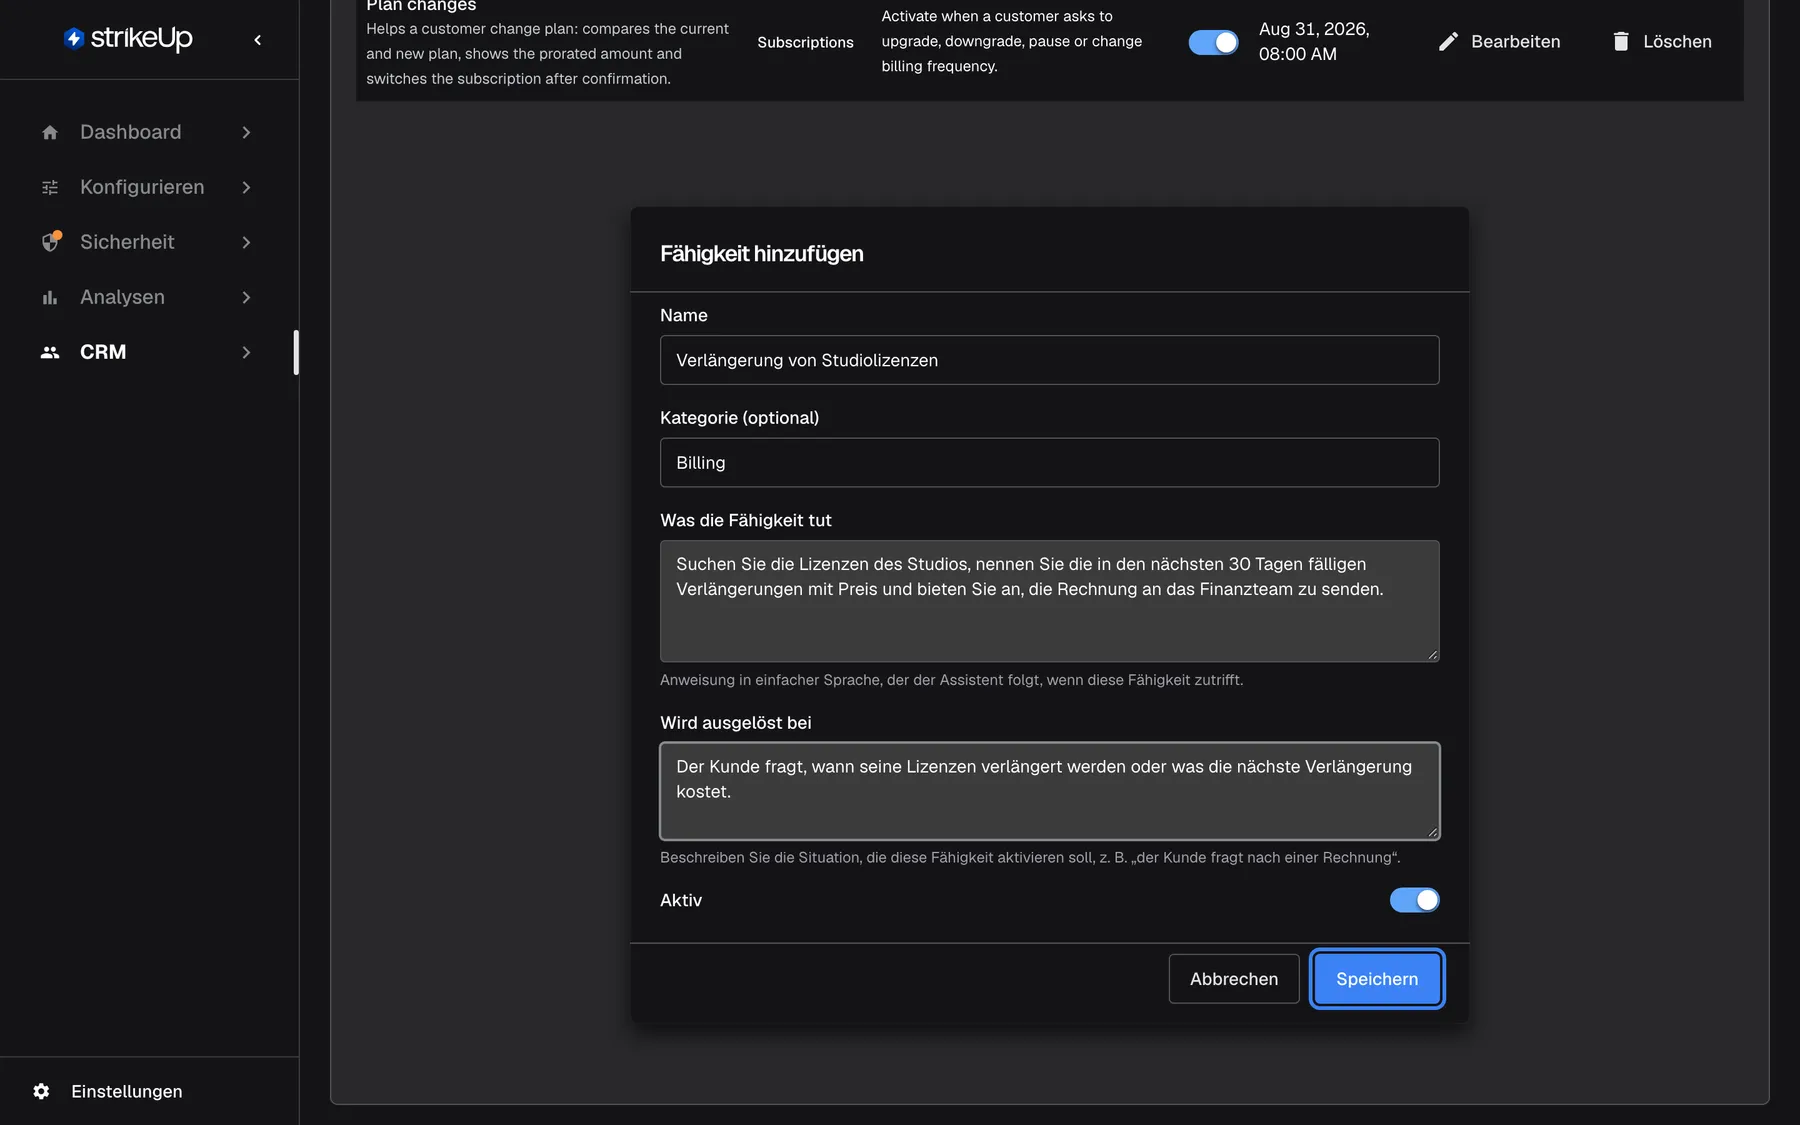Click the Fähigkeit hinzufügen dialog title
The height and width of the screenshot is (1125, 1800).
click(761, 254)
